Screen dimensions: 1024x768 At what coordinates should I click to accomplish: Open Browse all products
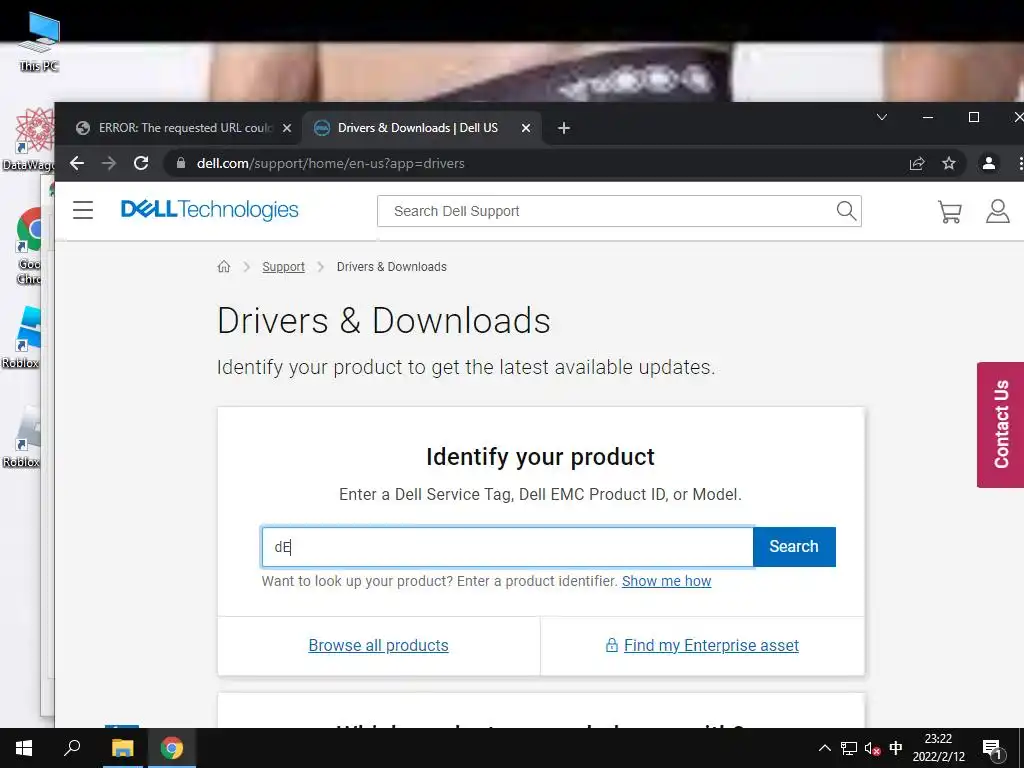378,645
